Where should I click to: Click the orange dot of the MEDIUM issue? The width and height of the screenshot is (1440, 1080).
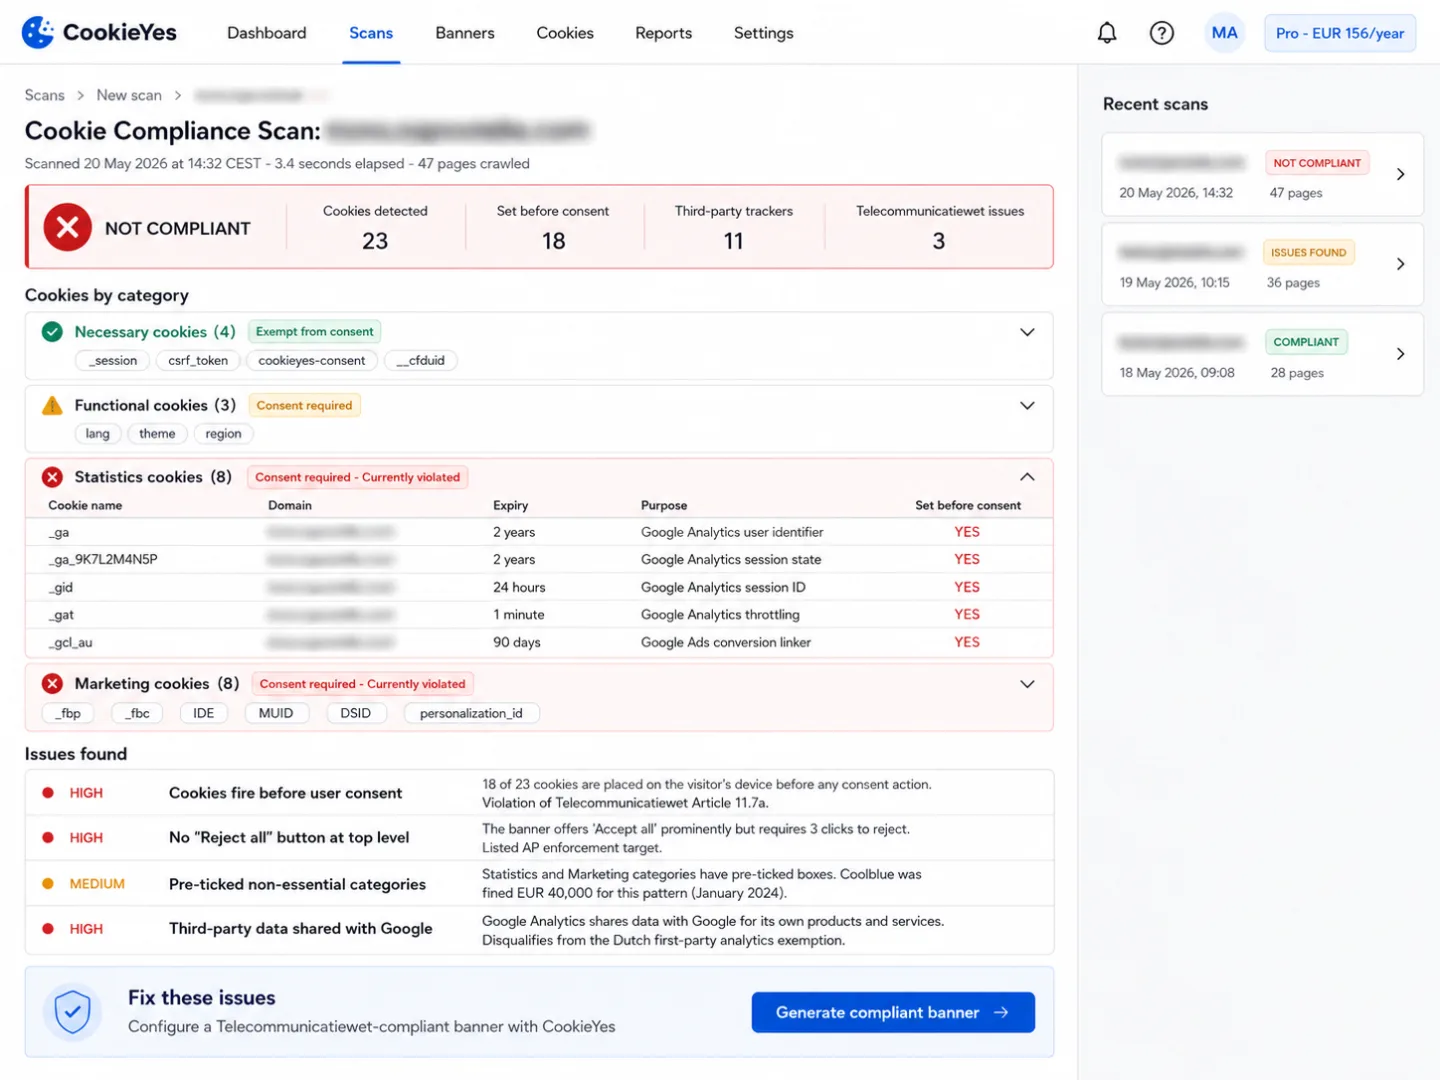coord(47,884)
